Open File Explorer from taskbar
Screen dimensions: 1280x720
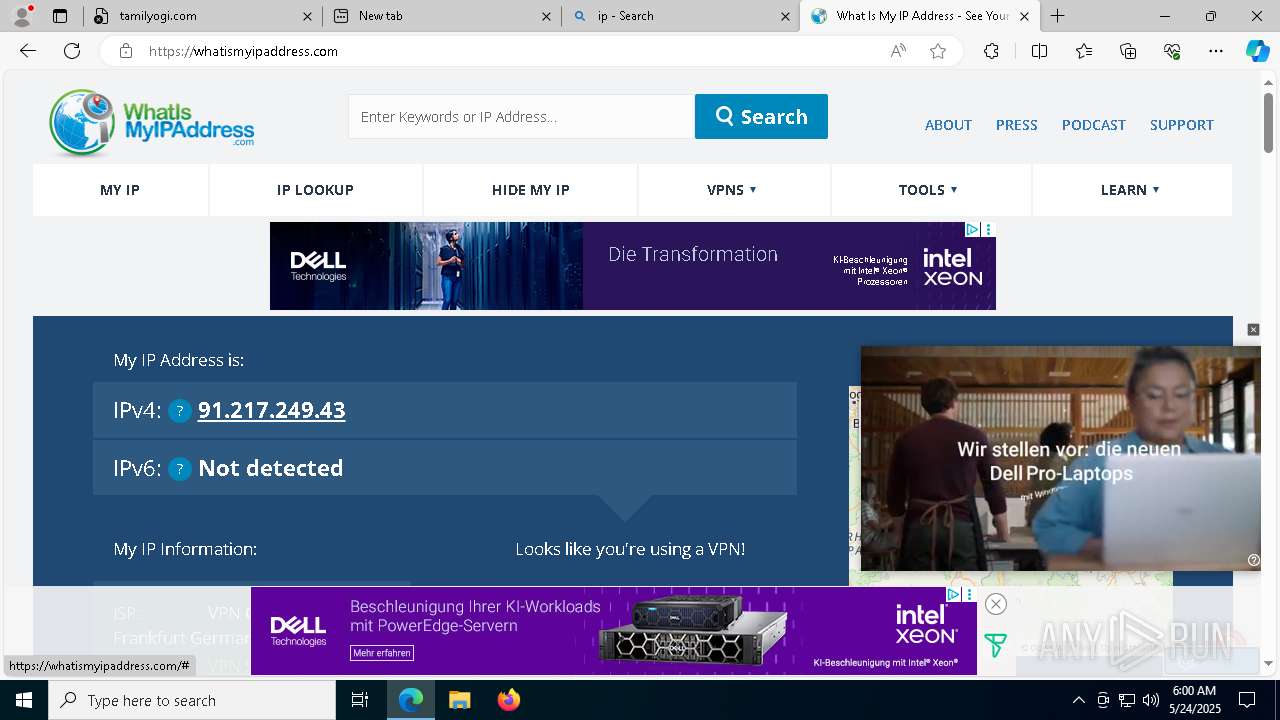tap(459, 700)
